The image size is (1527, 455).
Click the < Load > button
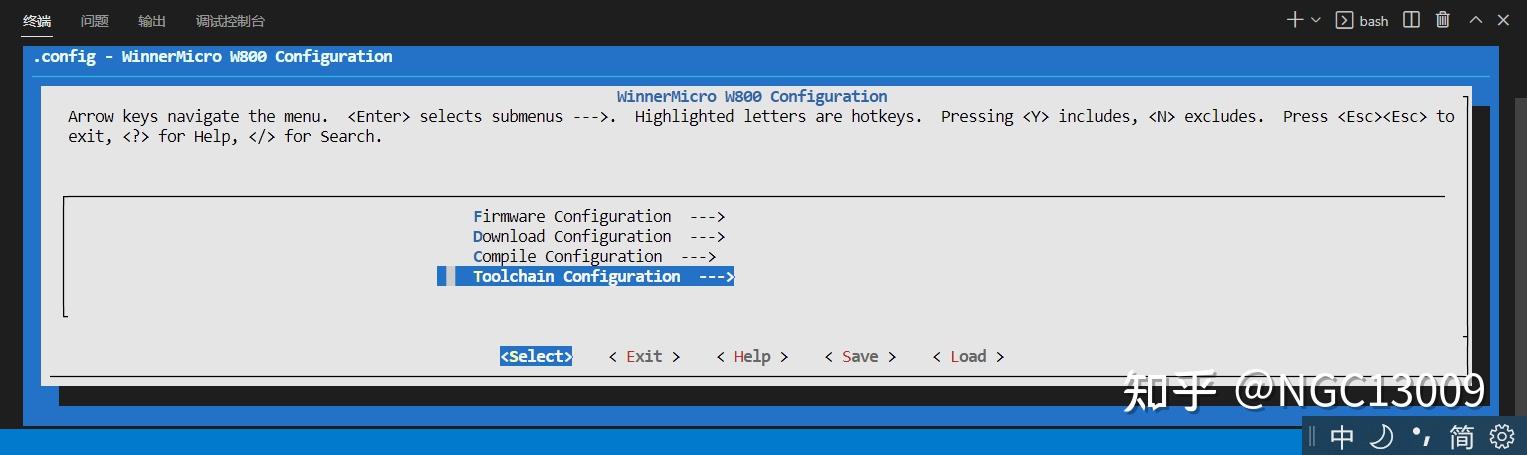pyautogui.click(x=968, y=356)
